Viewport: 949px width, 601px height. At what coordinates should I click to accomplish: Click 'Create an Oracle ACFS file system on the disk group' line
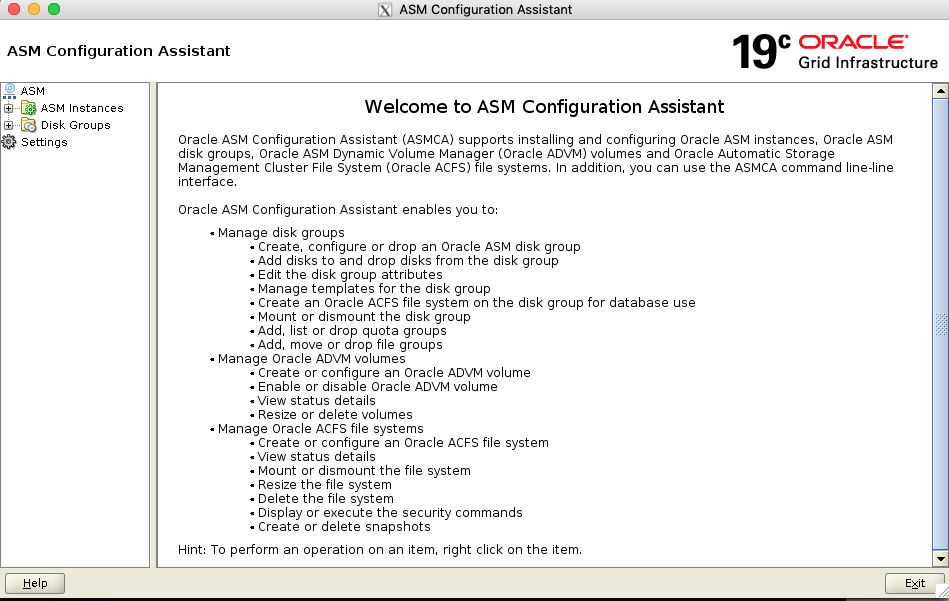476,302
